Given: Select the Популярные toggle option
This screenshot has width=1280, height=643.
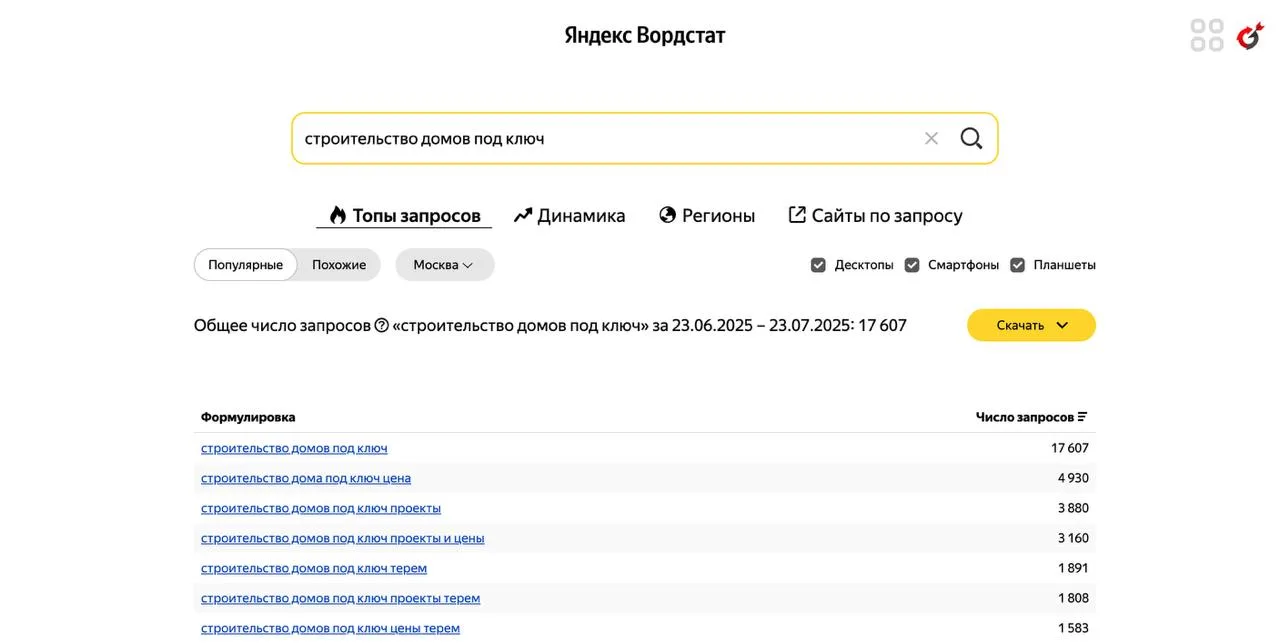Looking at the screenshot, I should coord(246,265).
